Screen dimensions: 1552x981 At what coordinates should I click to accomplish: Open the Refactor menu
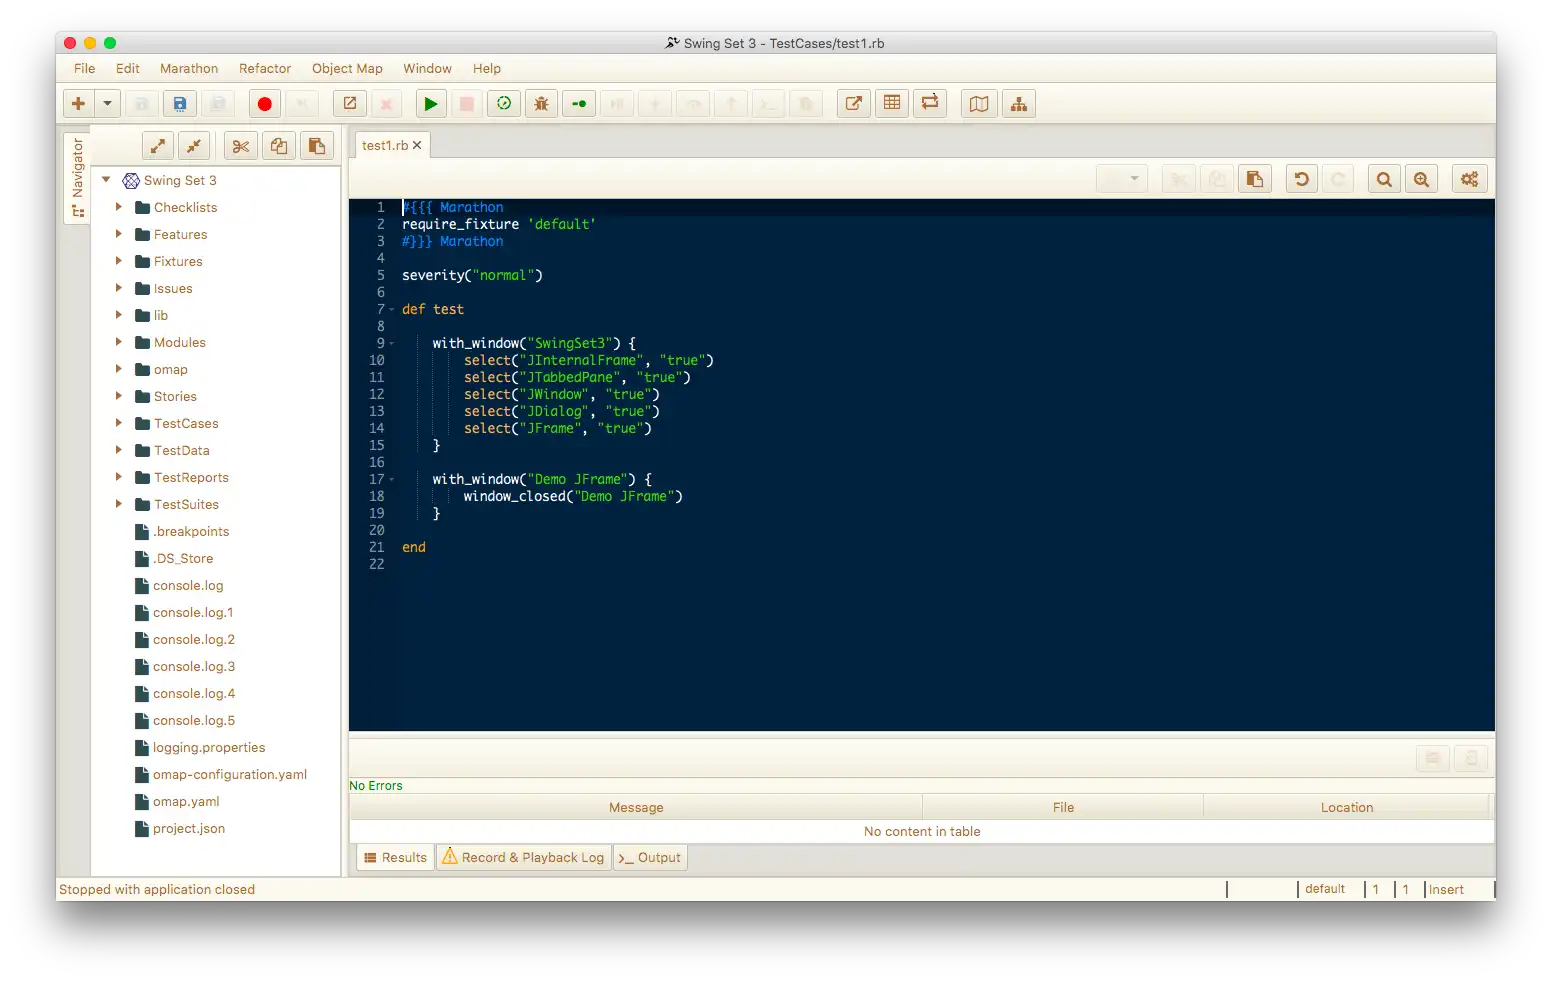coord(265,69)
